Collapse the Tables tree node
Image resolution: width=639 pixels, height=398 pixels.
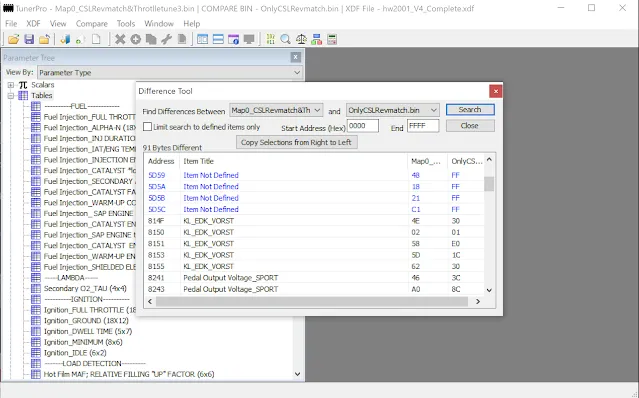coord(11,96)
